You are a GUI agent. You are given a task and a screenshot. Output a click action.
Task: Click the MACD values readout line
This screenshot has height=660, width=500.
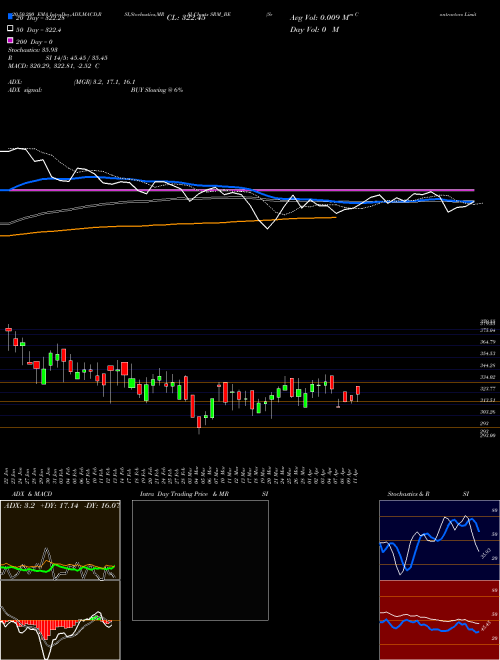coord(54,66)
